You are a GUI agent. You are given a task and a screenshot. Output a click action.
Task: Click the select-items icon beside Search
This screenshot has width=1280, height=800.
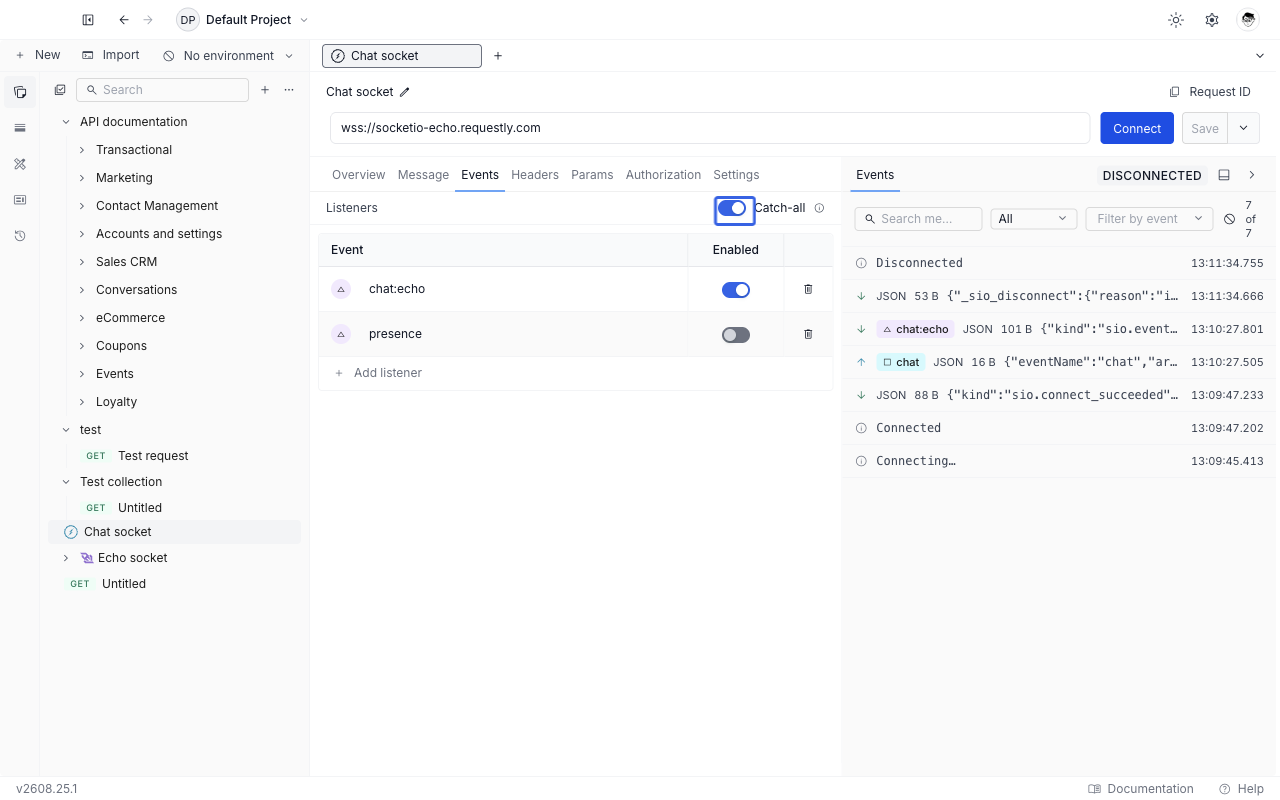(x=60, y=90)
